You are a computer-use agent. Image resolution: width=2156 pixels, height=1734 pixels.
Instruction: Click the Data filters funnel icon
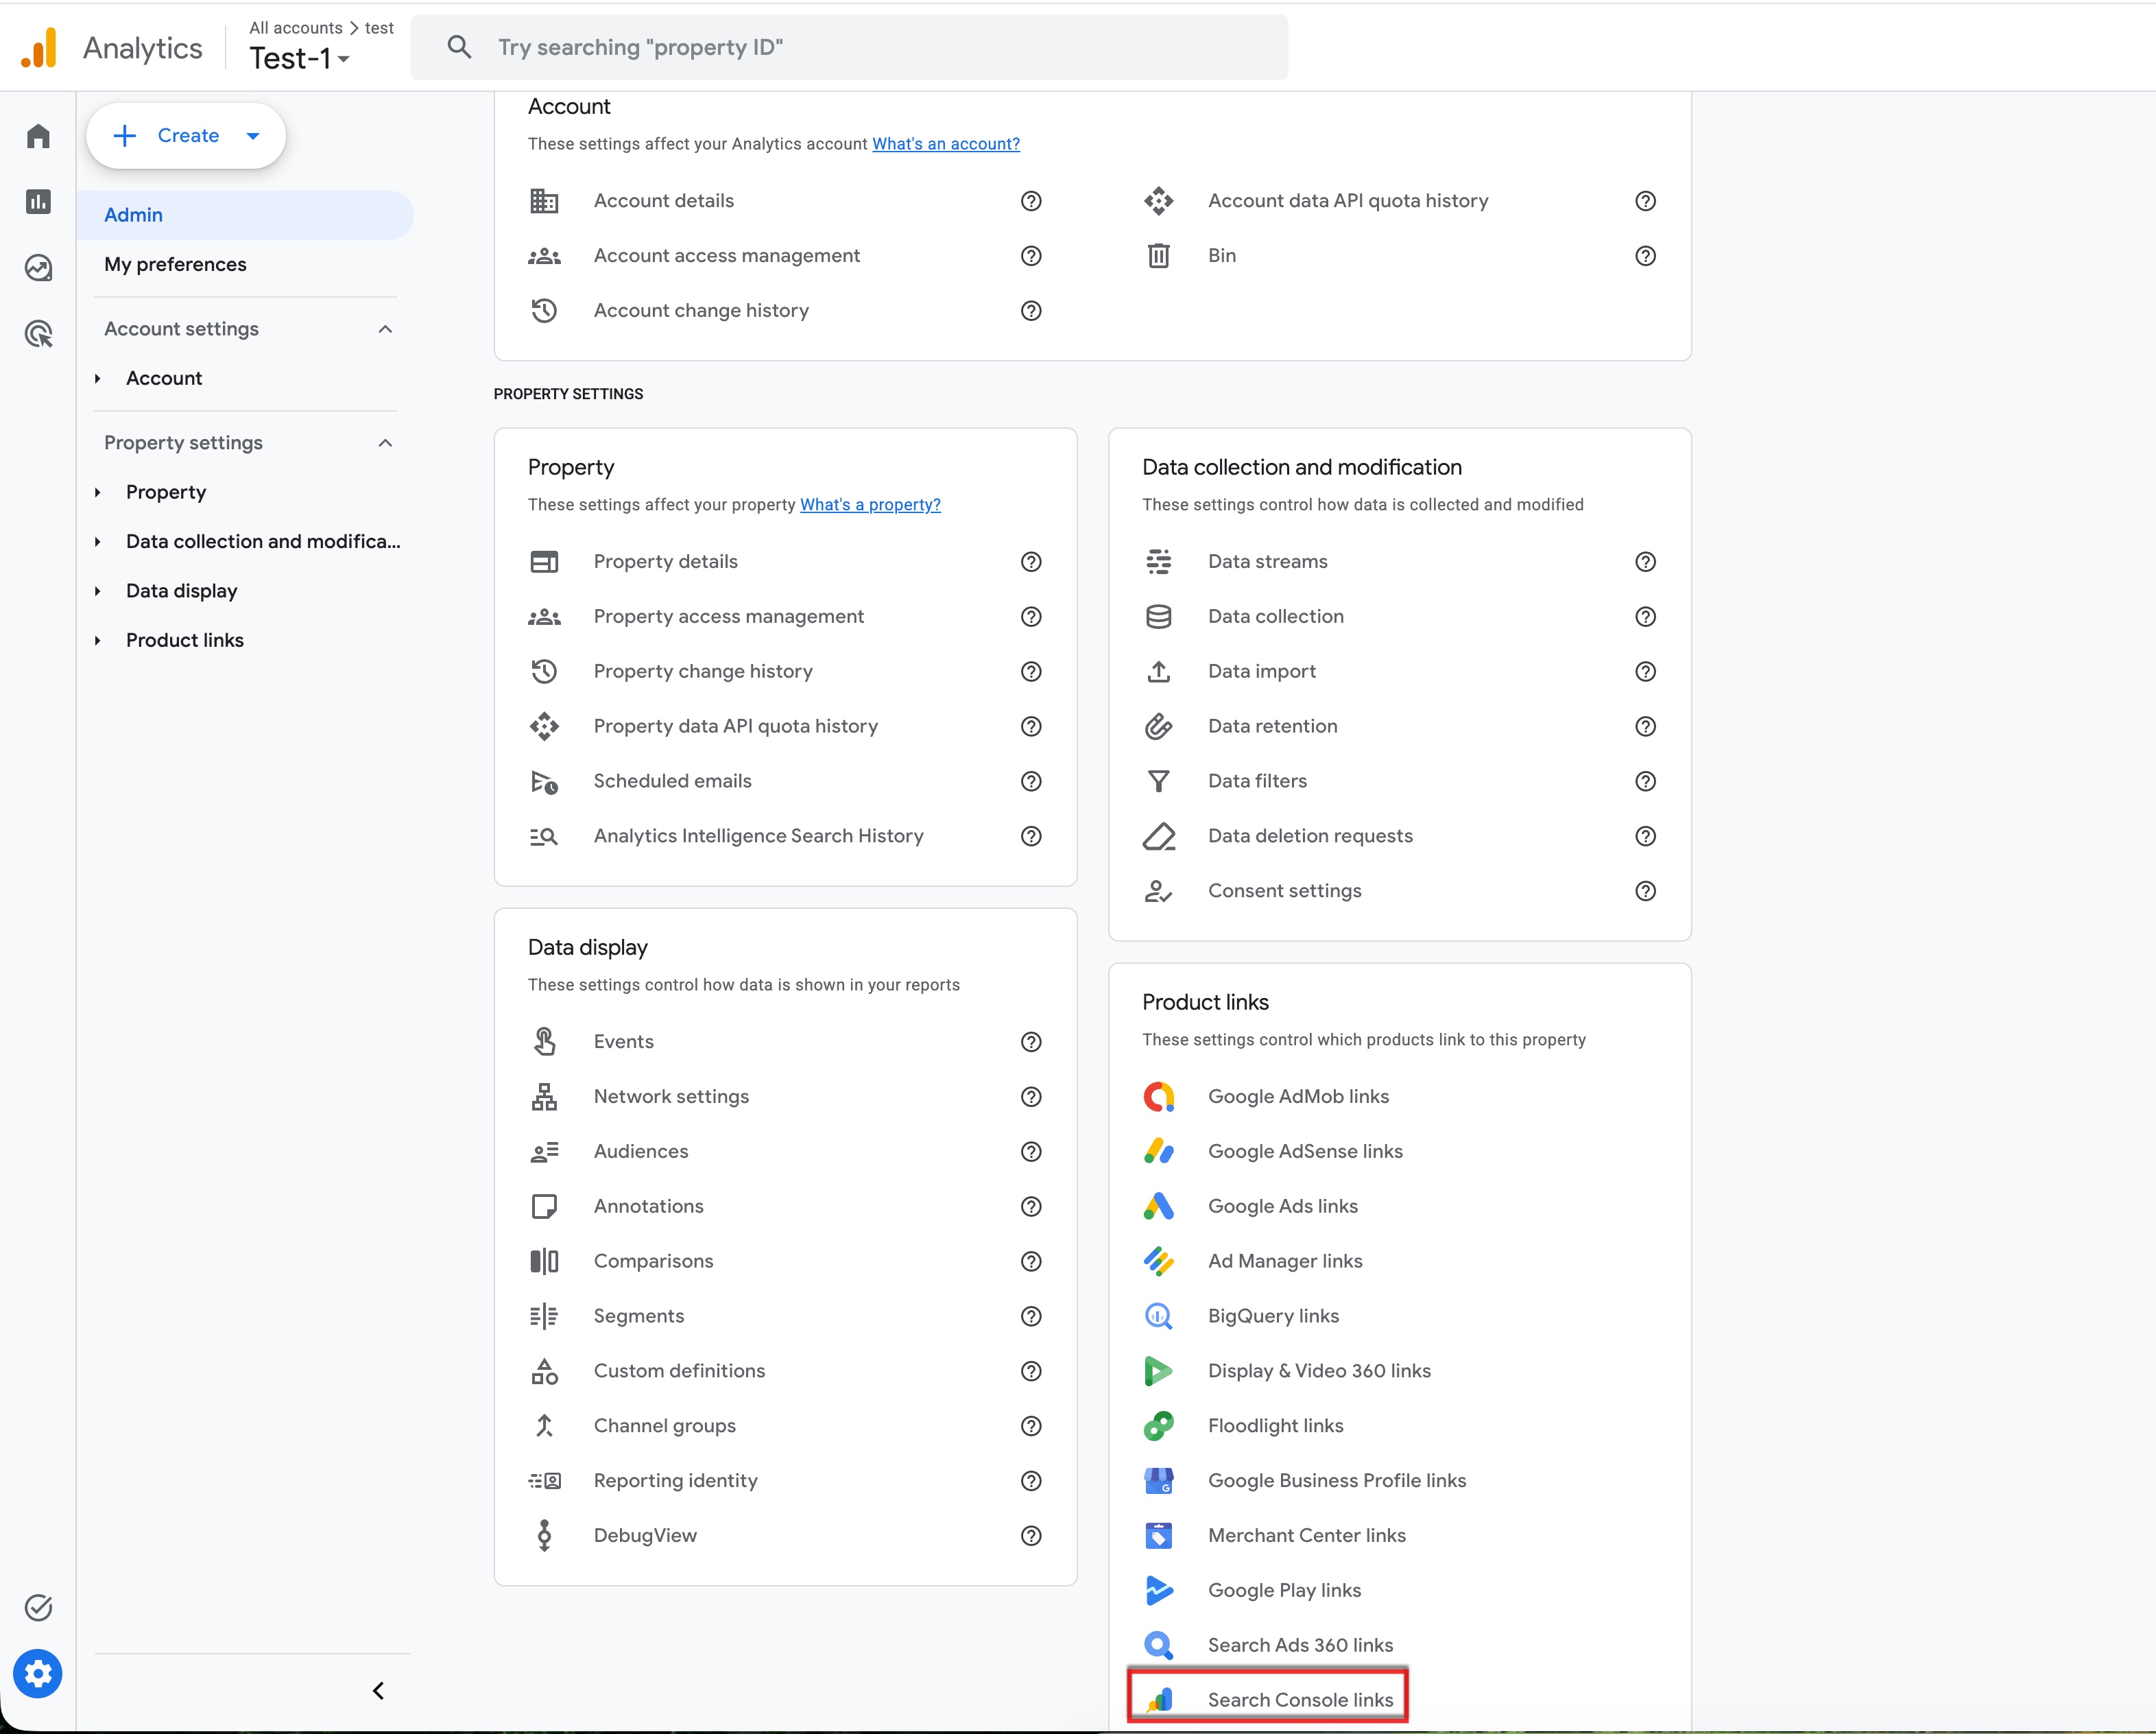click(x=1158, y=782)
